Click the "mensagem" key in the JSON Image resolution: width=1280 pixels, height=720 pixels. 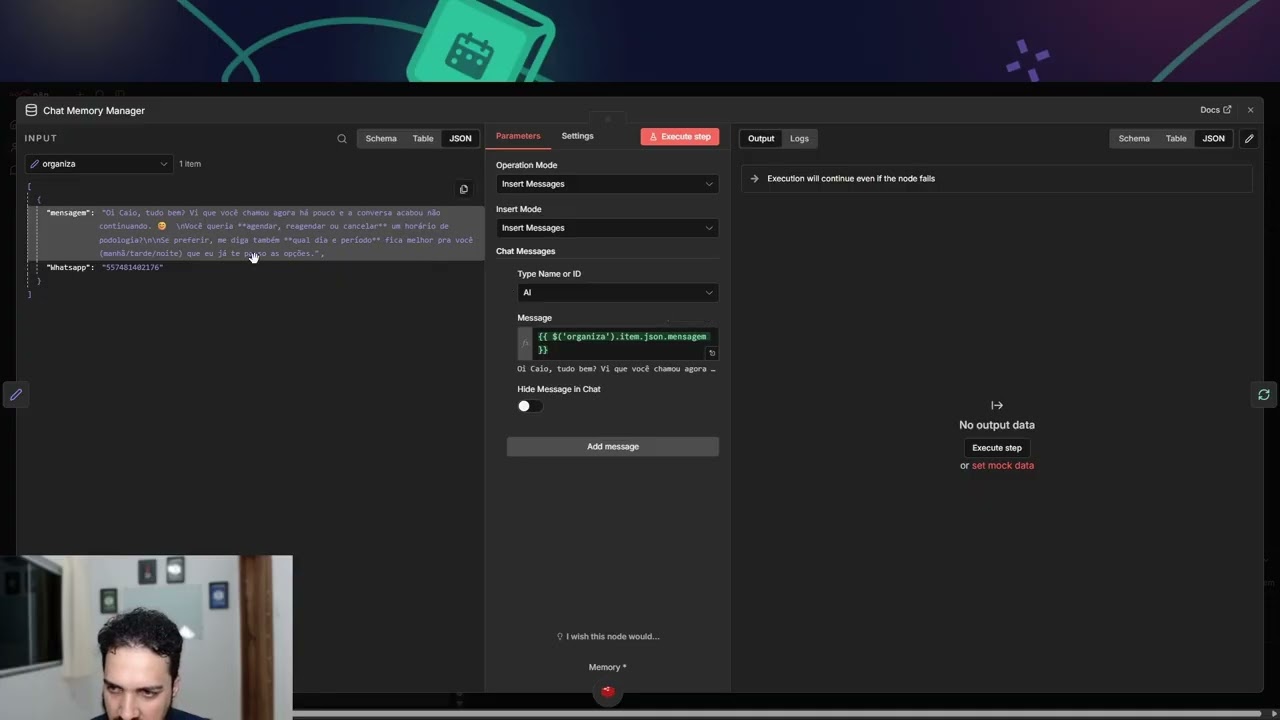(x=70, y=213)
